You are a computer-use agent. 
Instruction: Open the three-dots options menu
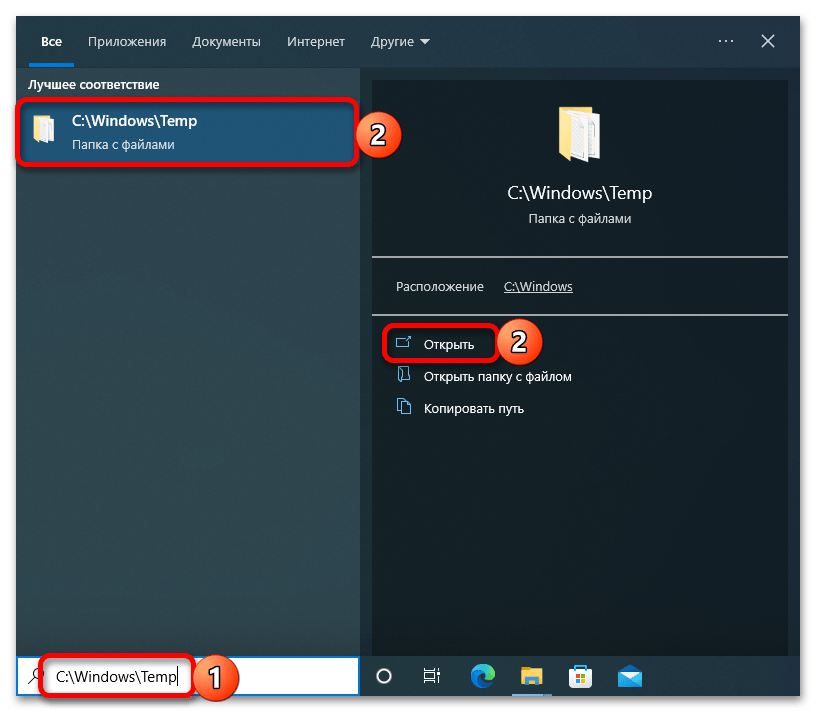[726, 41]
